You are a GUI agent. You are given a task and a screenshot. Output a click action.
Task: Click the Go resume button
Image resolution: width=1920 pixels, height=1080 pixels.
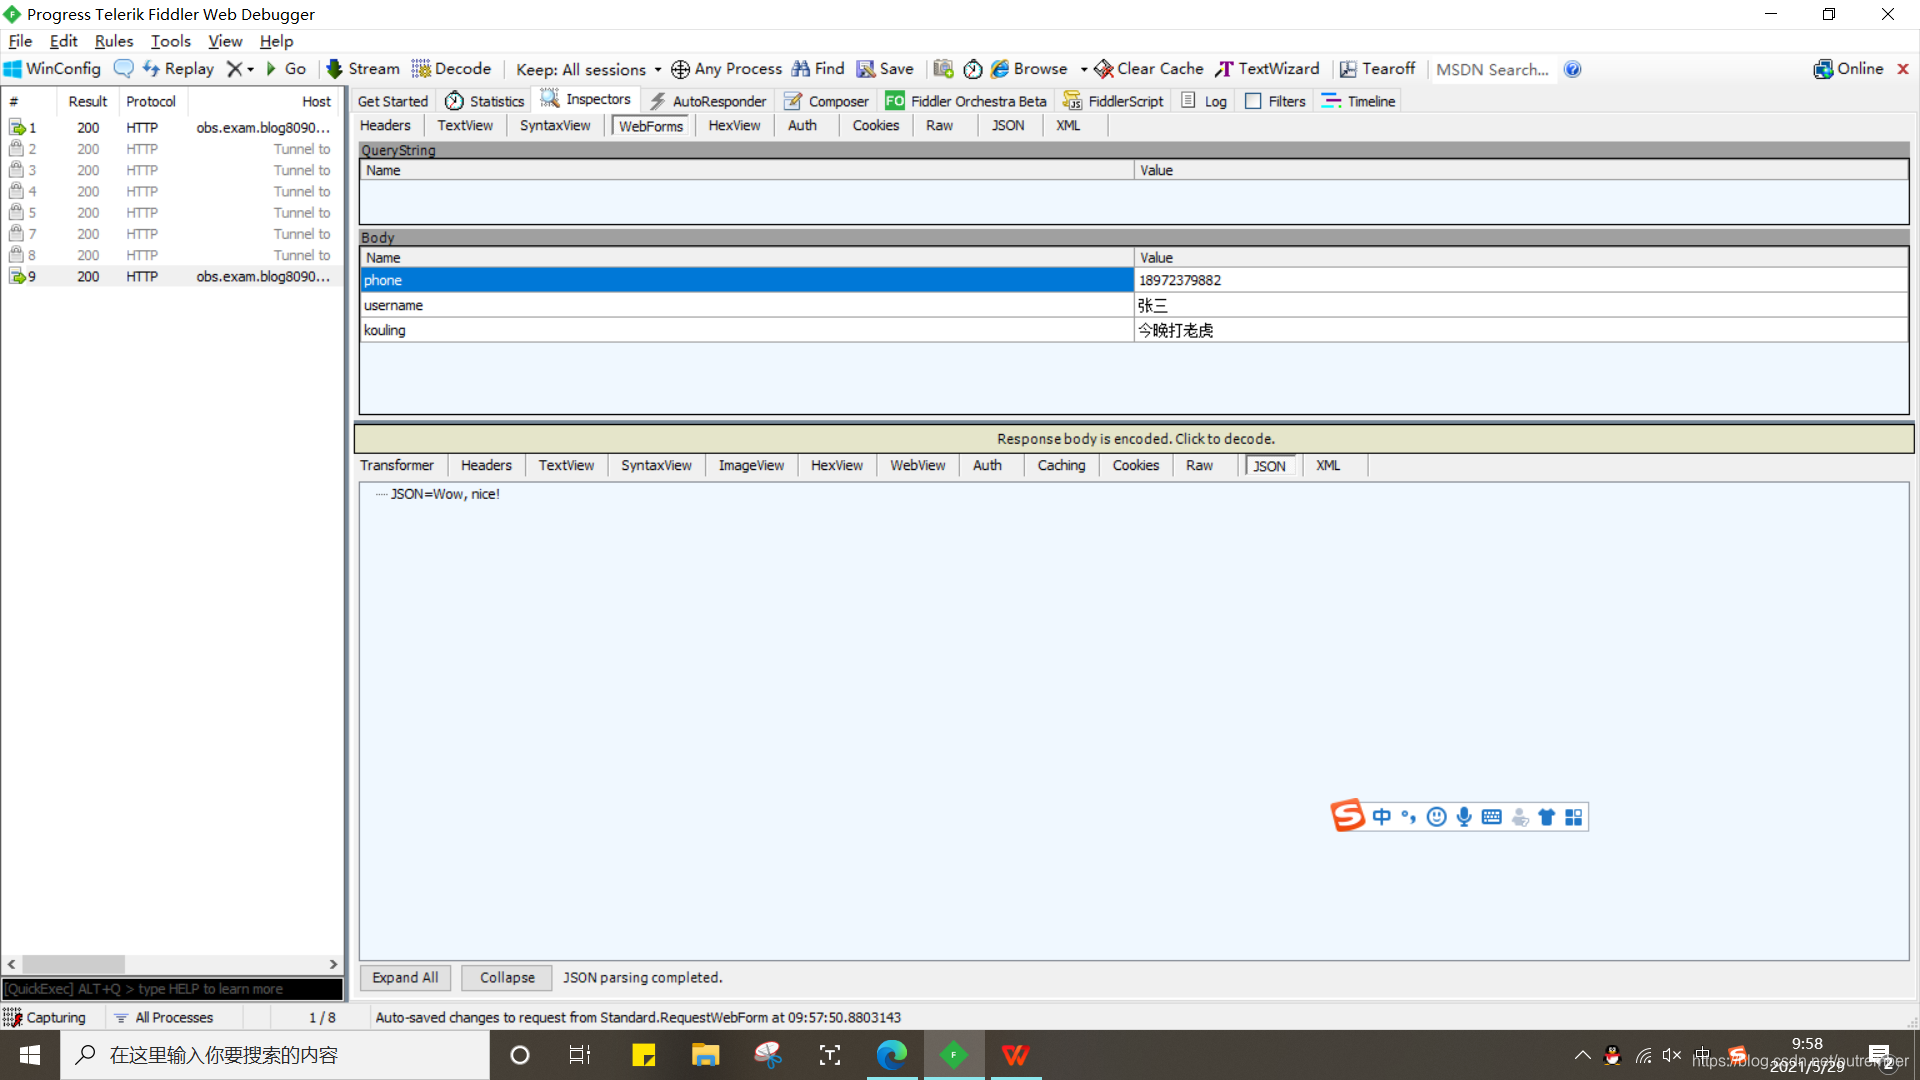point(286,69)
